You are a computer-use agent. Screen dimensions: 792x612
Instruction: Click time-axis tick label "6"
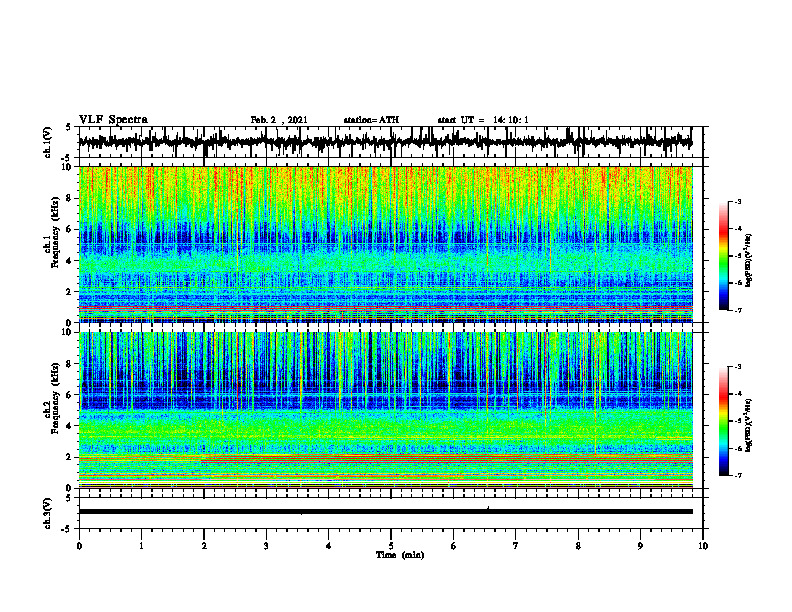pyautogui.click(x=453, y=546)
